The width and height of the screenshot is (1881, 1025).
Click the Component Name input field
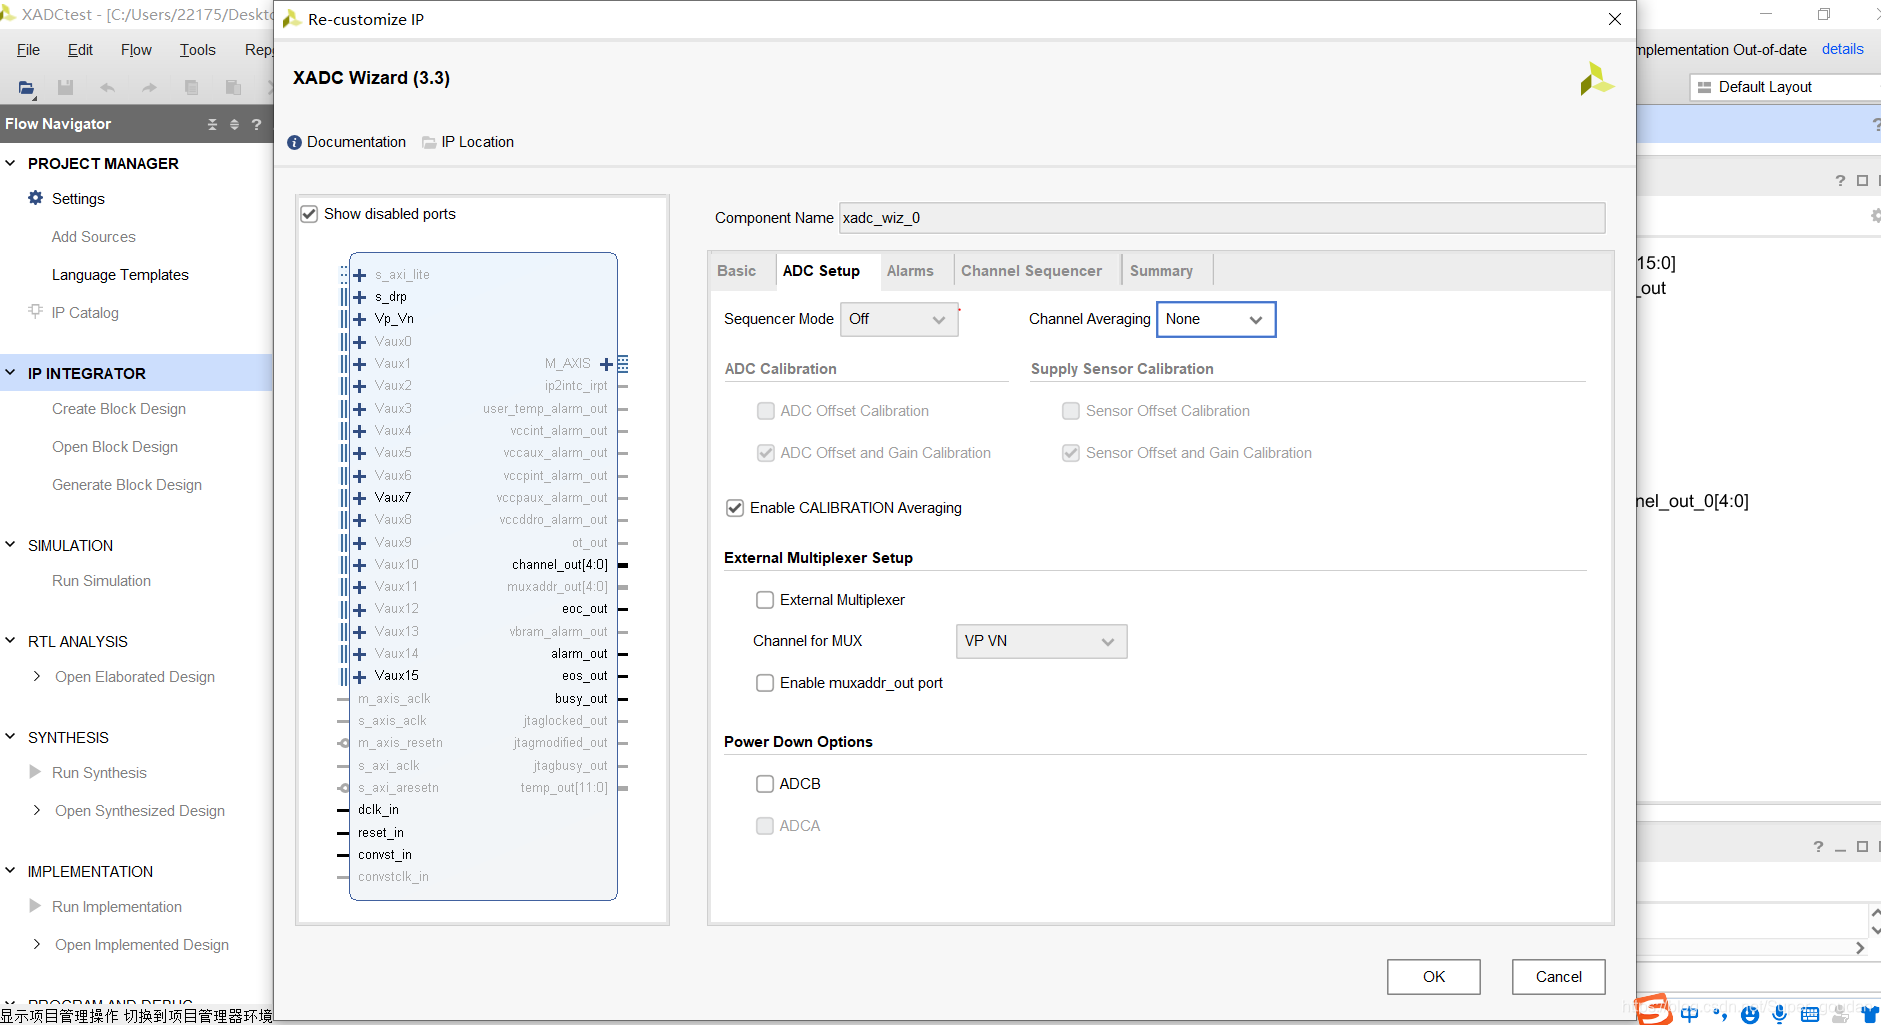pyautogui.click(x=1222, y=218)
